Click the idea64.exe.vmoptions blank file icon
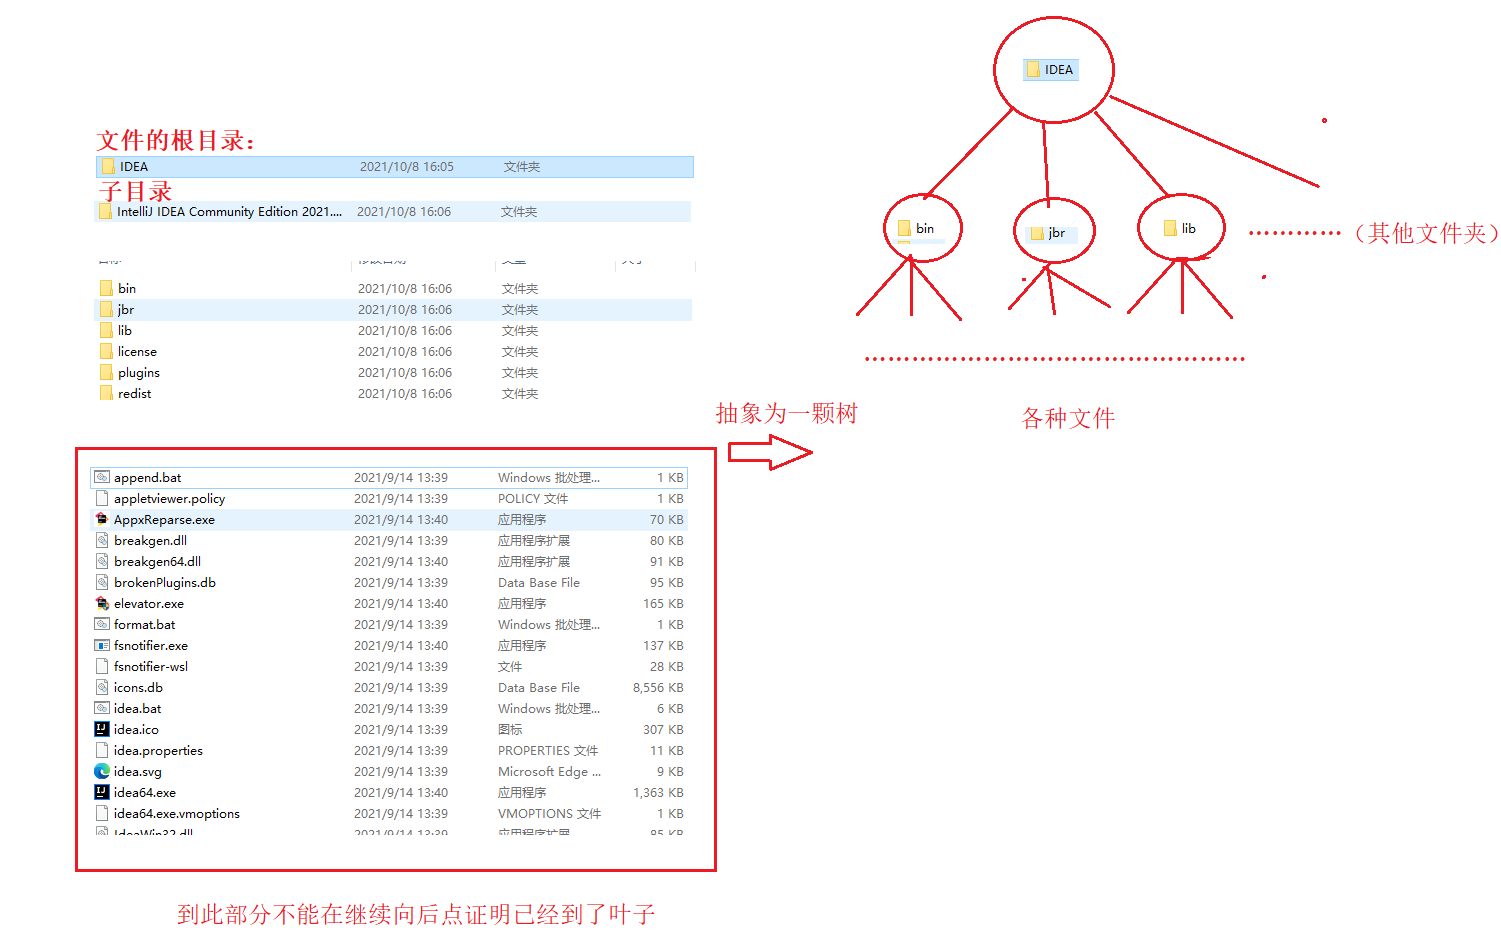The width and height of the screenshot is (1501, 950). click(x=102, y=814)
